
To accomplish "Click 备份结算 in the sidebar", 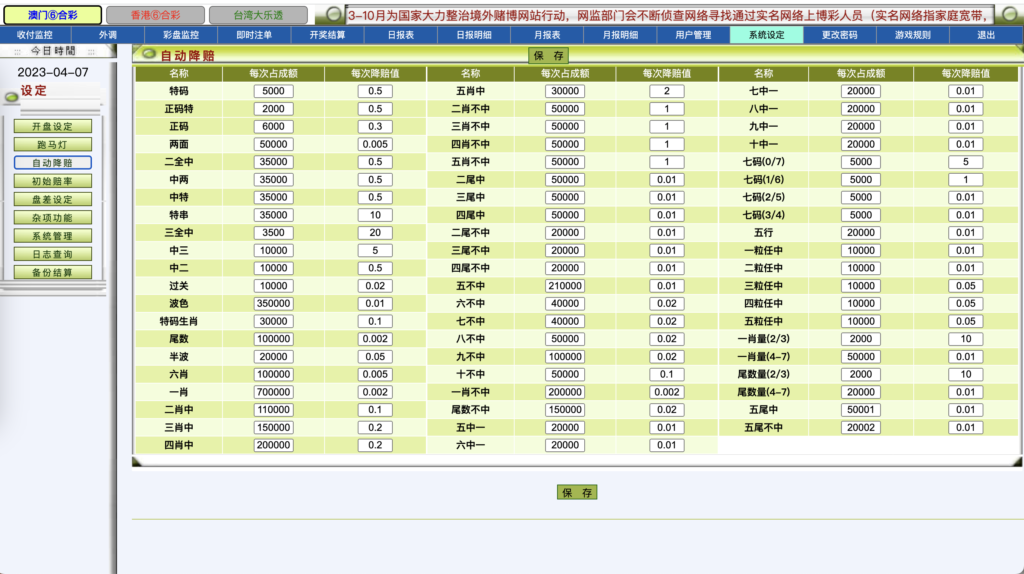I will point(52,272).
